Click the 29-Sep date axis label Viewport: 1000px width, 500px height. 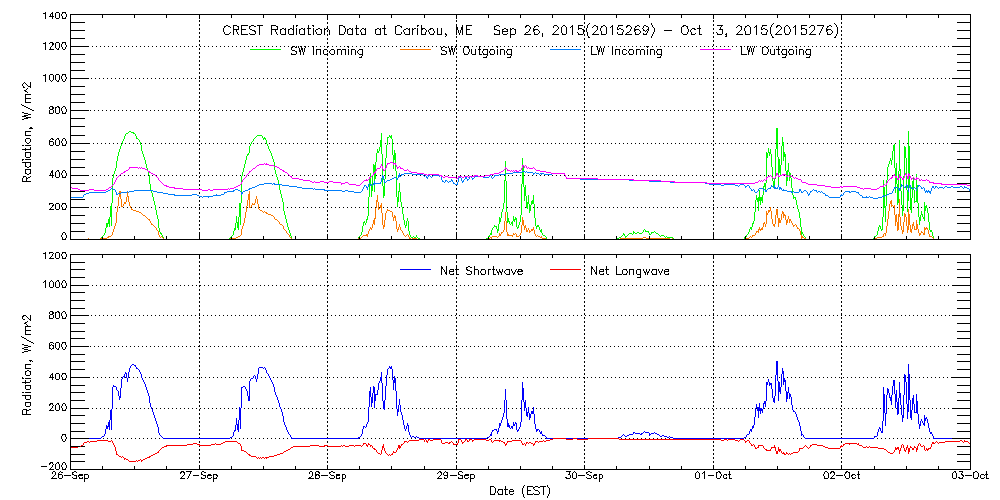456,476
